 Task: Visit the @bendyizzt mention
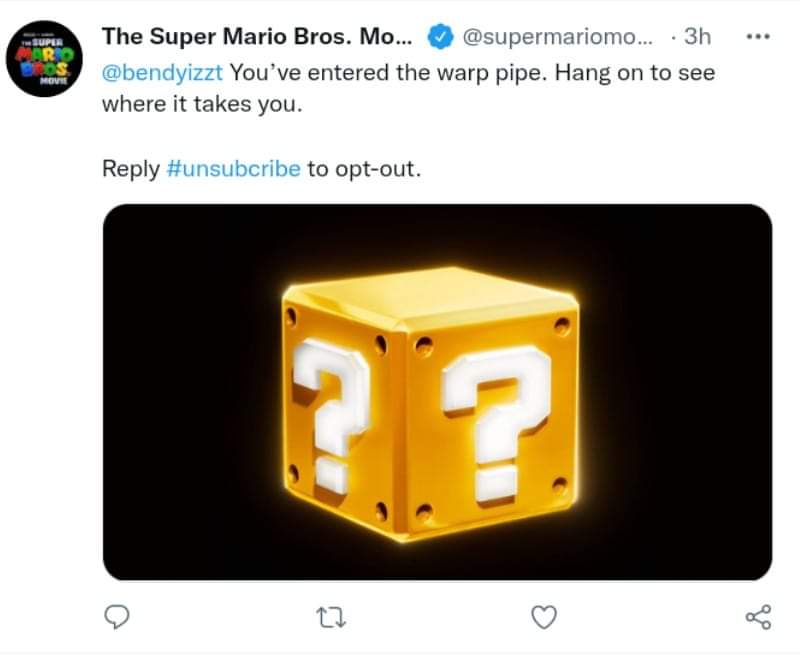(154, 73)
